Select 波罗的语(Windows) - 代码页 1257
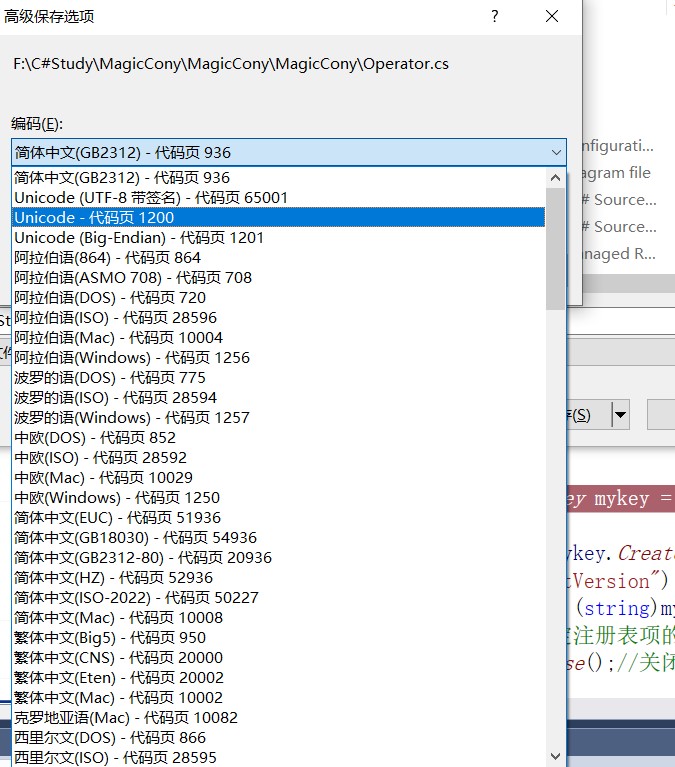The image size is (675, 767). tap(278, 418)
